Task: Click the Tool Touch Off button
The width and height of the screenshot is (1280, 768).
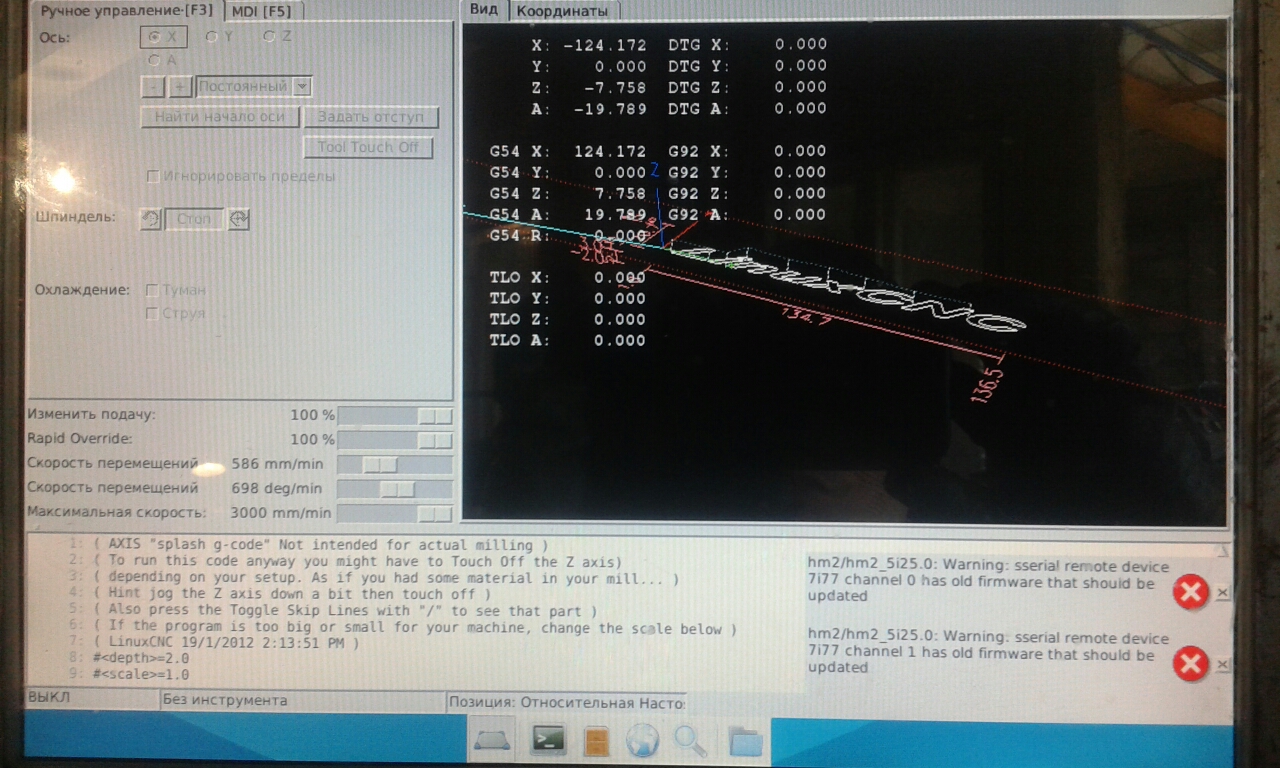Action: click(x=368, y=147)
